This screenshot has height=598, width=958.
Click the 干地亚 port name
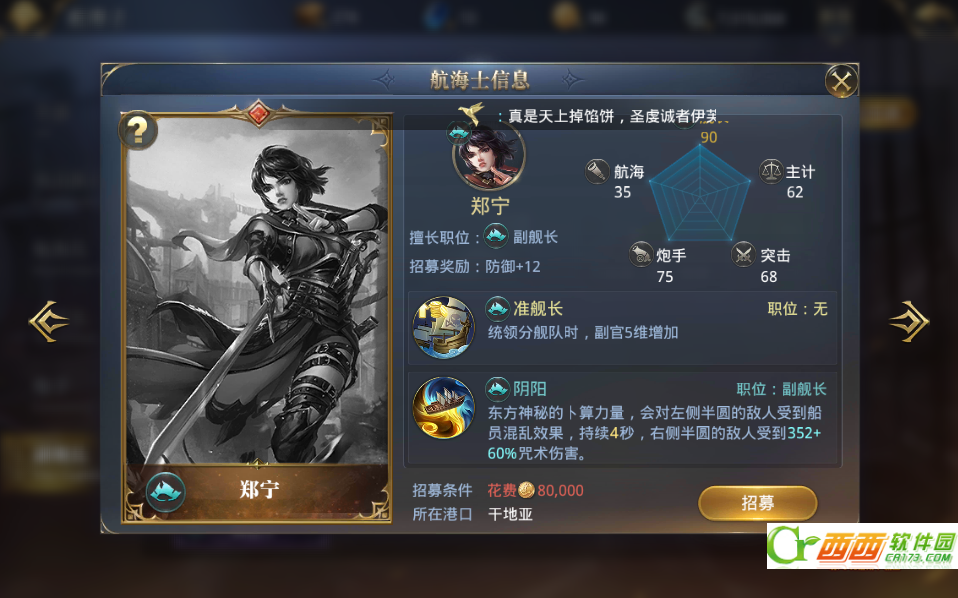(x=510, y=514)
